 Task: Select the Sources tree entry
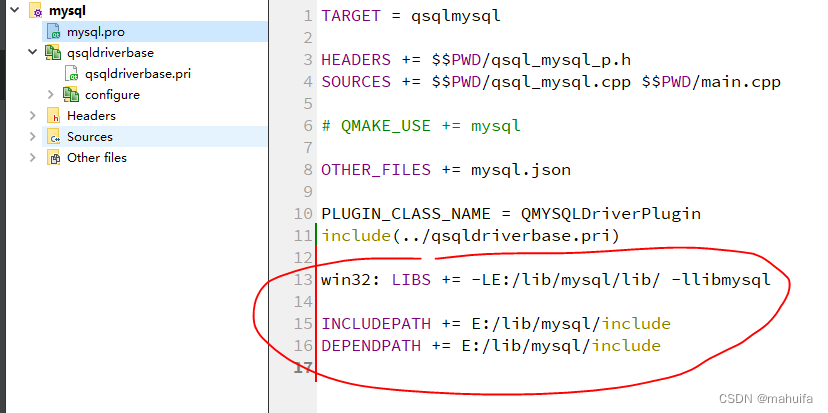[x=90, y=137]
